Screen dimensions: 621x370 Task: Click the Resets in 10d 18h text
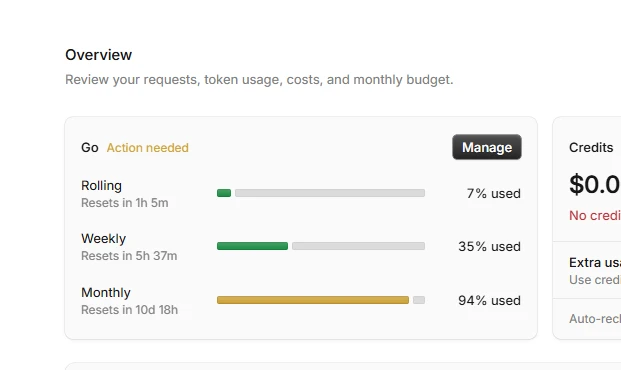[x=130, y=310]
